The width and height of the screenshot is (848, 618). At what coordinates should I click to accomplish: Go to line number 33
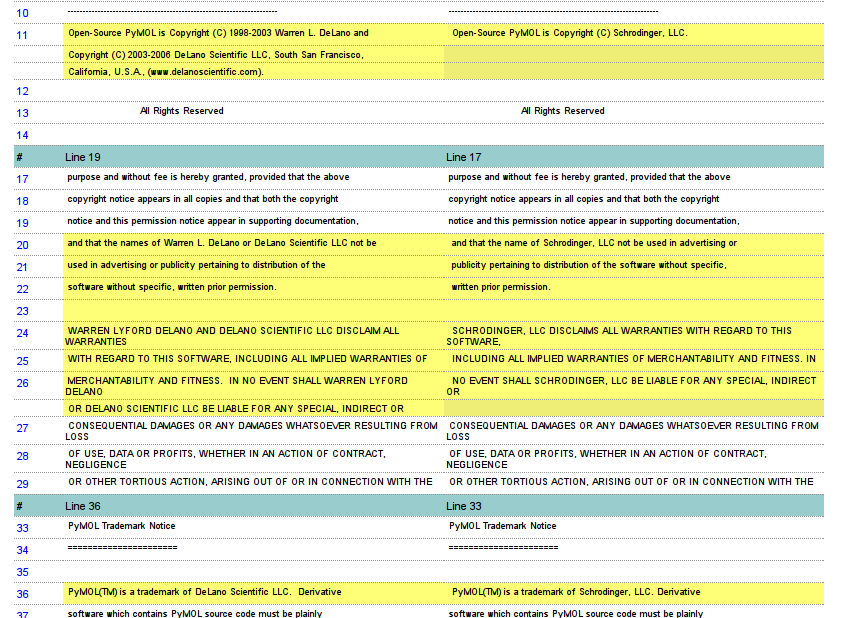[x=22, y=528]
